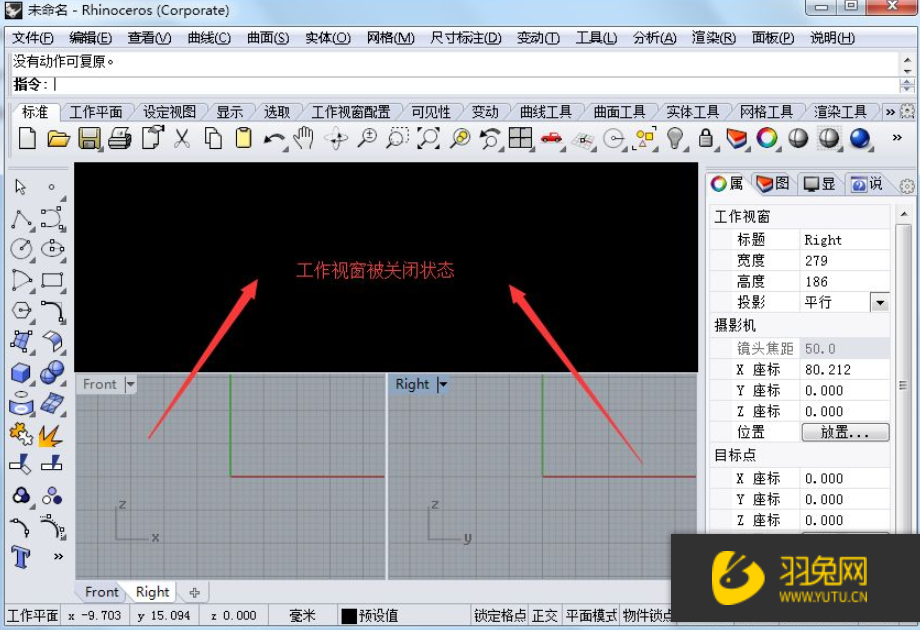The width and height of the screenshot is (920, 630).
Task: Click the red car icon in the toolbar
Action: (552, 139)
